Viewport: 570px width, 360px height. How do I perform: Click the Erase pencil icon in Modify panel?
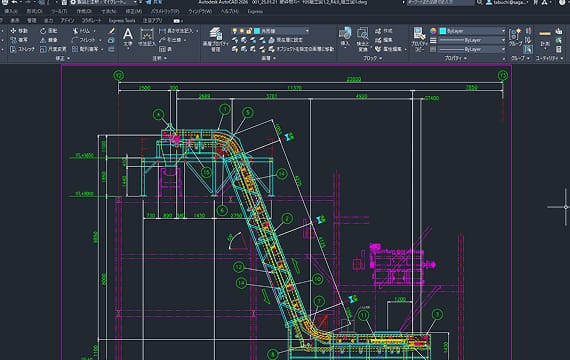point(111,31)
